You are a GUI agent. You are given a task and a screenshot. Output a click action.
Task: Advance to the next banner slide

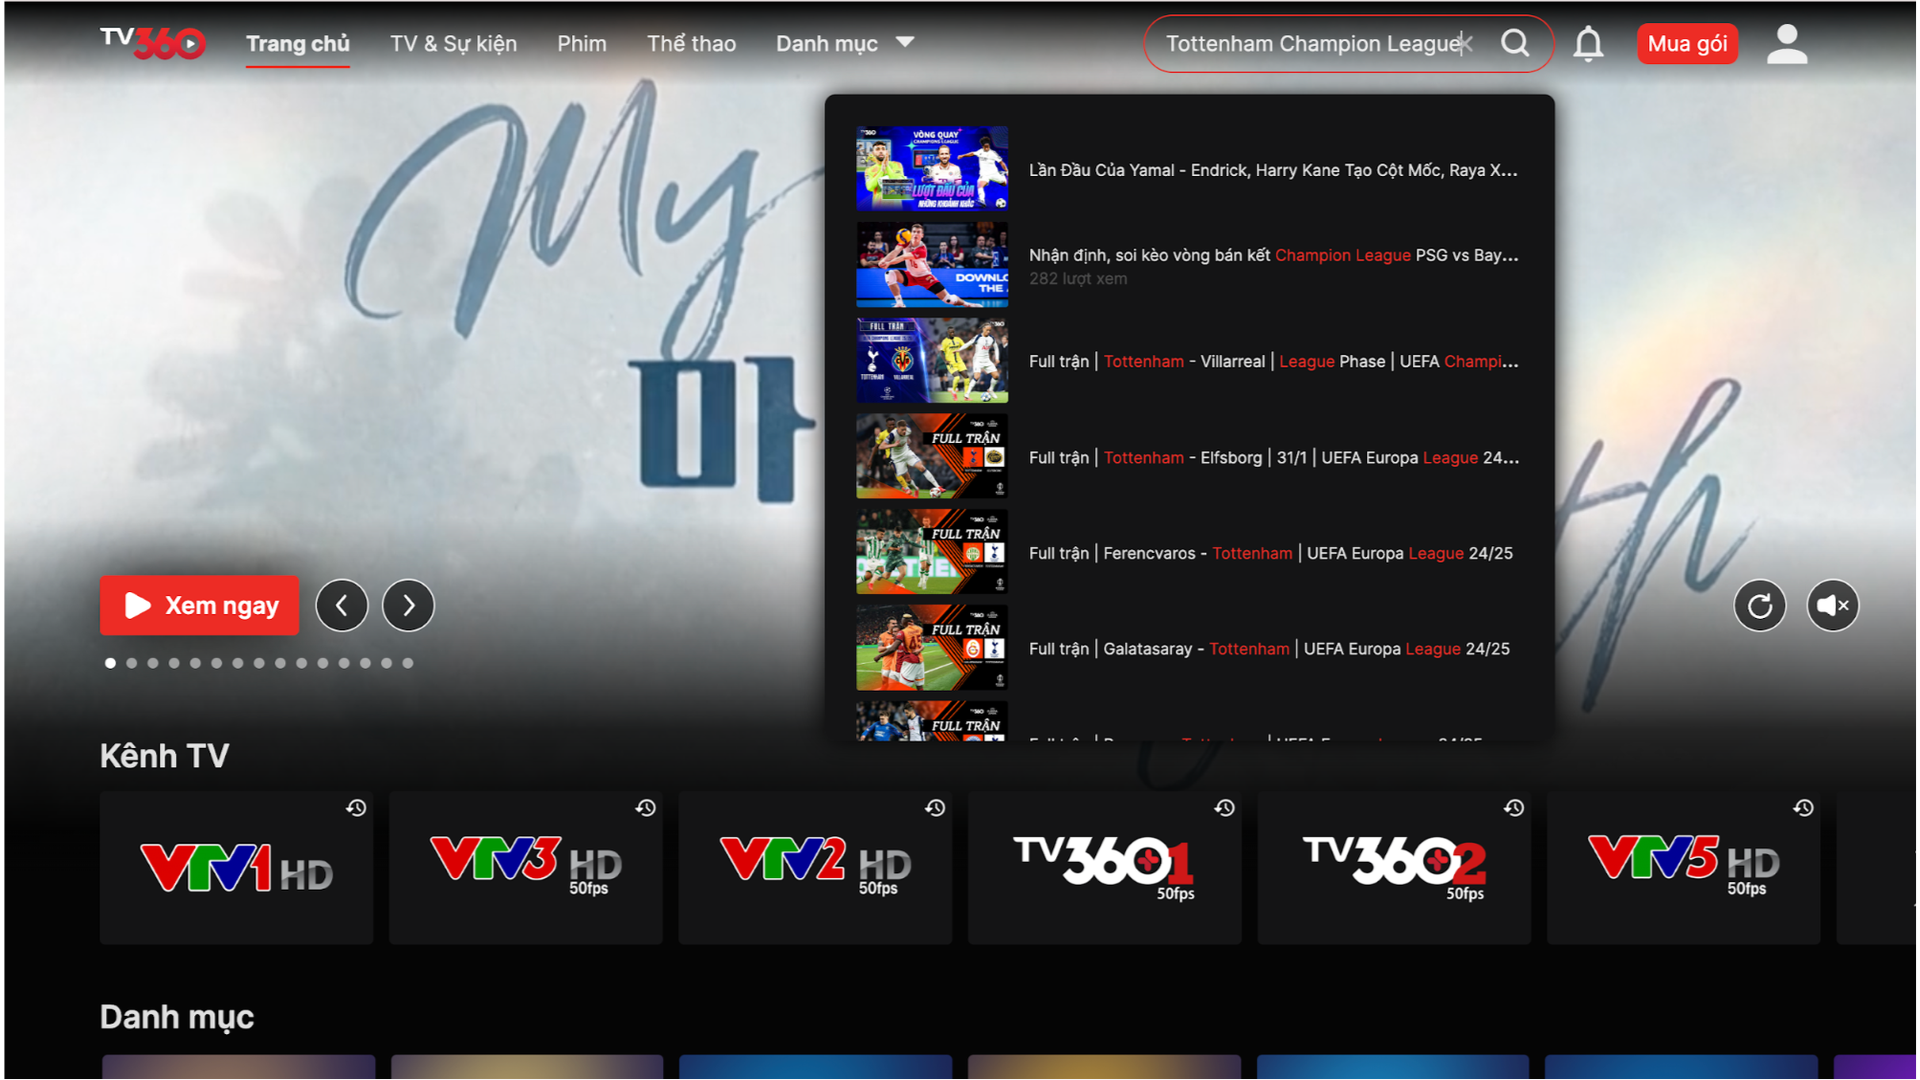(408, 605)
